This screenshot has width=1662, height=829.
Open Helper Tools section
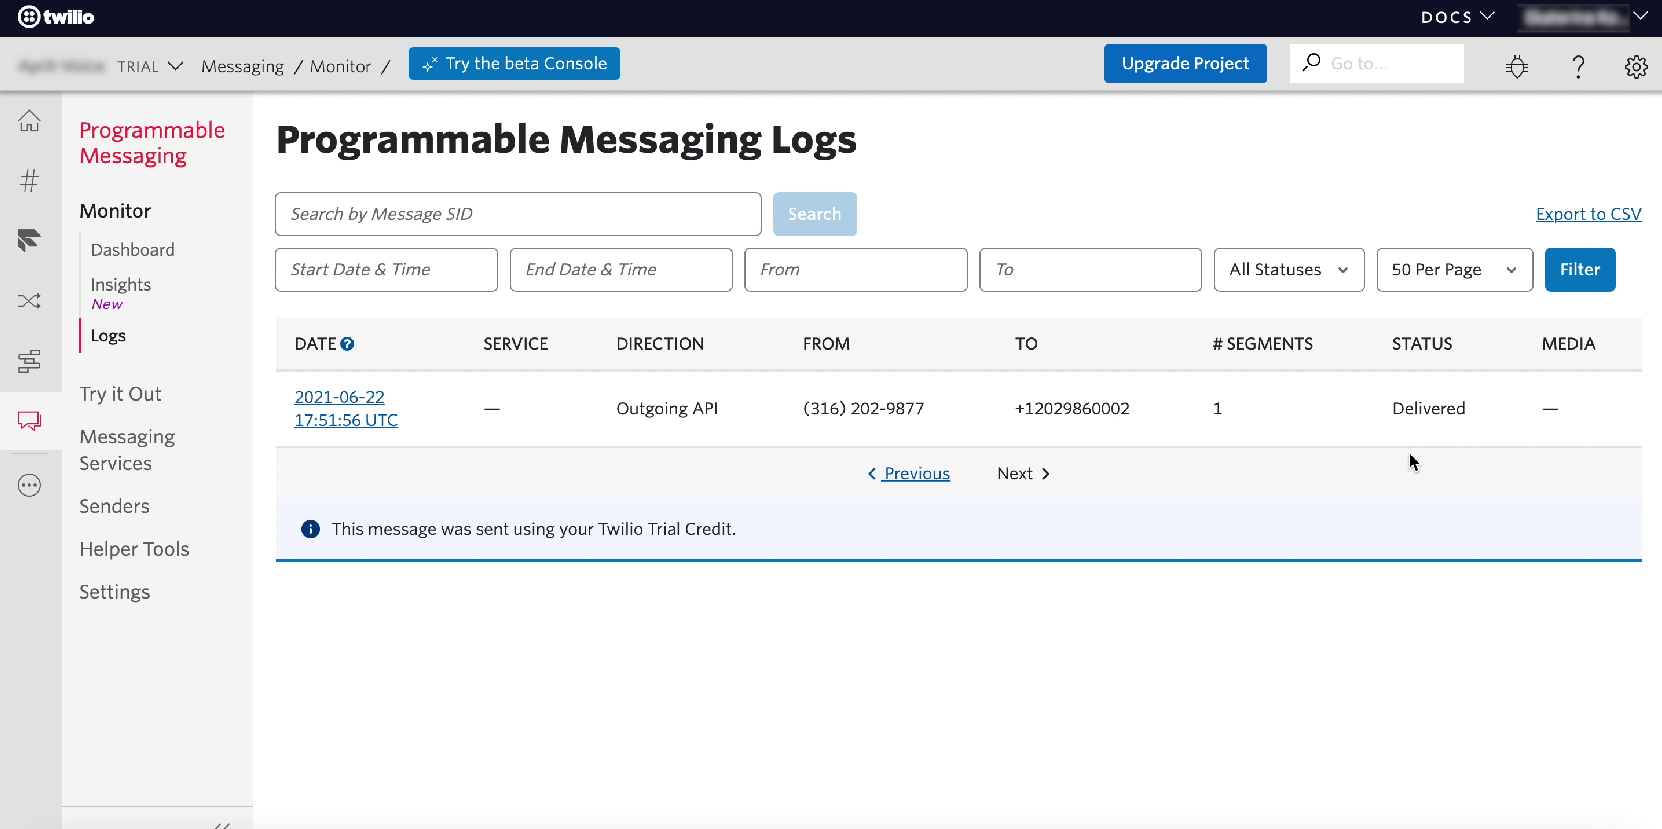[x=134, y=549]
